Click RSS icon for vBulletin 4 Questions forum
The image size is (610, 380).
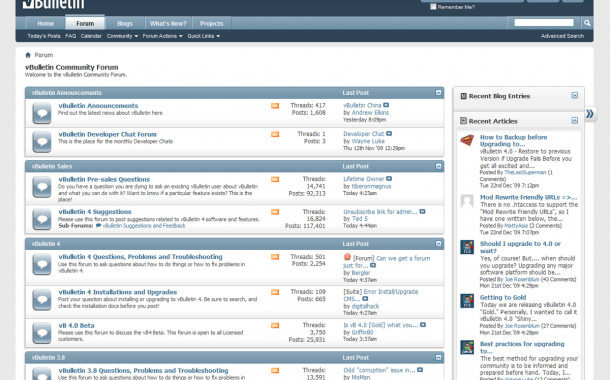coord(275,257)
